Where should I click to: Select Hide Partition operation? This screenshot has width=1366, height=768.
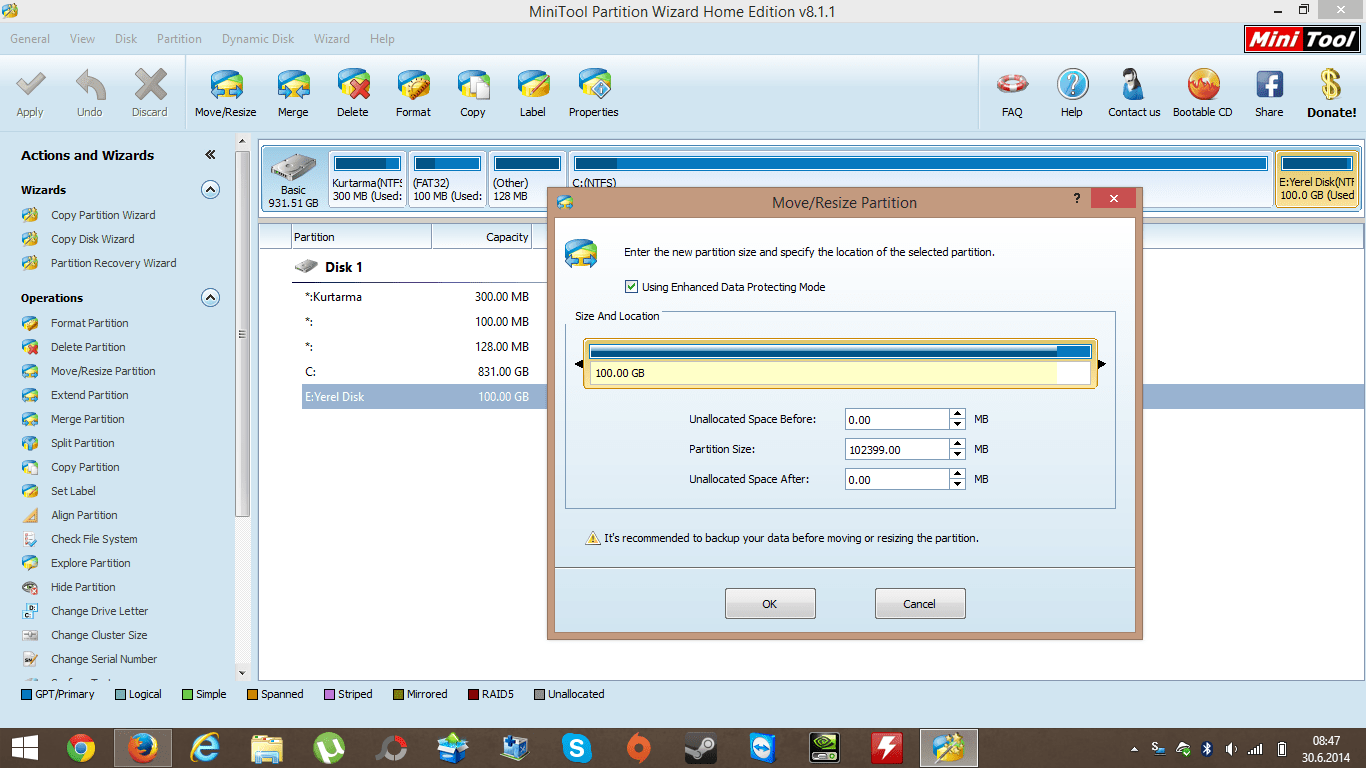tap(83, 587)
